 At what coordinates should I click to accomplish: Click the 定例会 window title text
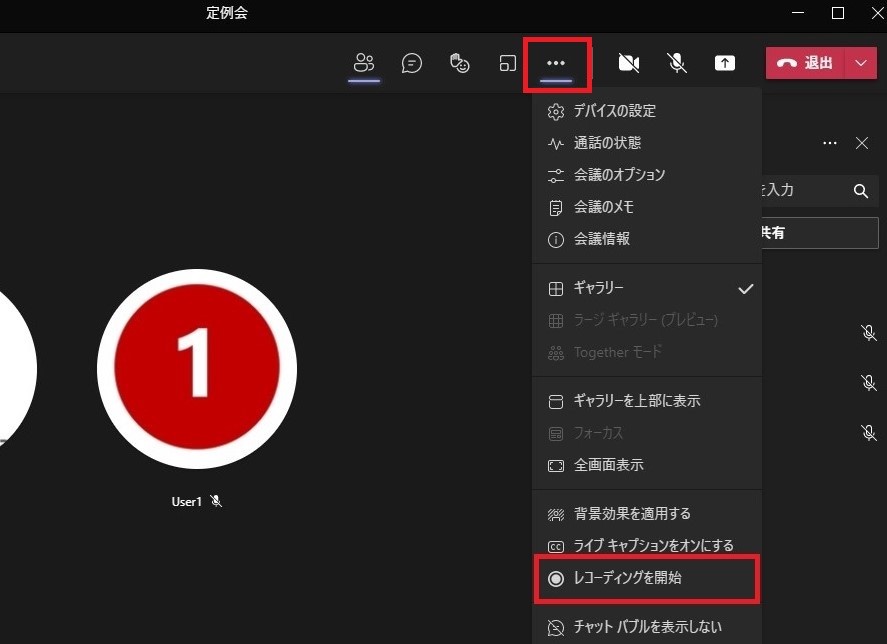point(227,12)
